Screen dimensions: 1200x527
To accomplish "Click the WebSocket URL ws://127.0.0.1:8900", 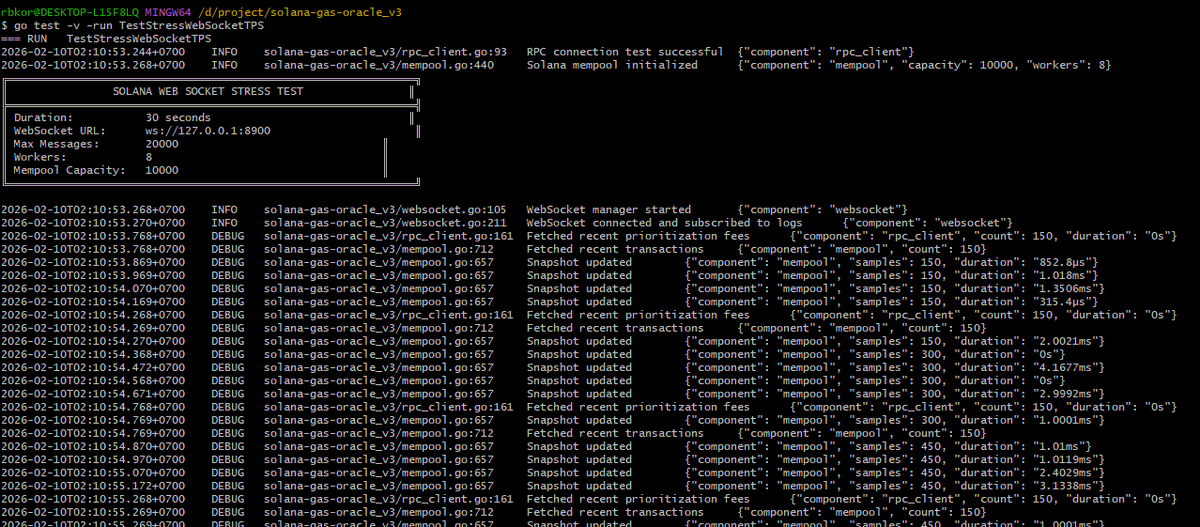I will coord(208,131).
